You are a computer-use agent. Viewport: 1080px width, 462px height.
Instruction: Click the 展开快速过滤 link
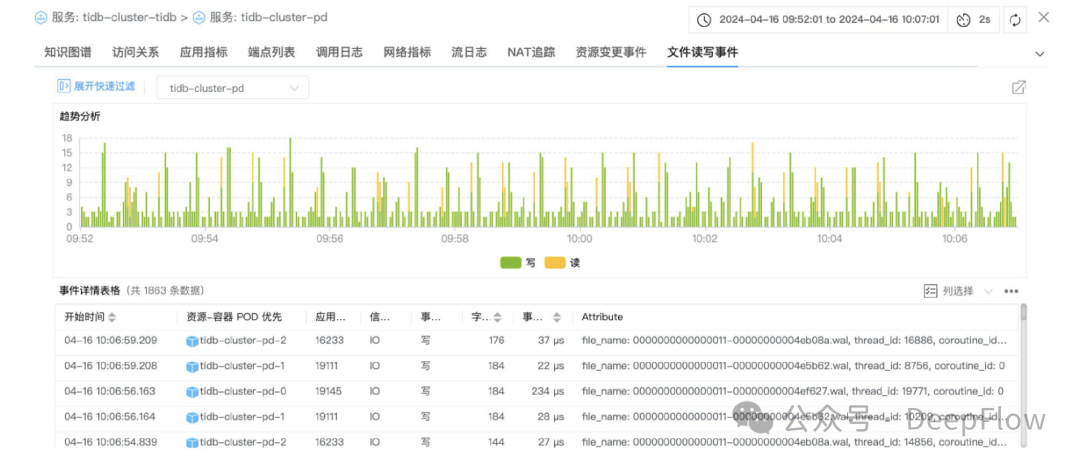click(105, 86)
